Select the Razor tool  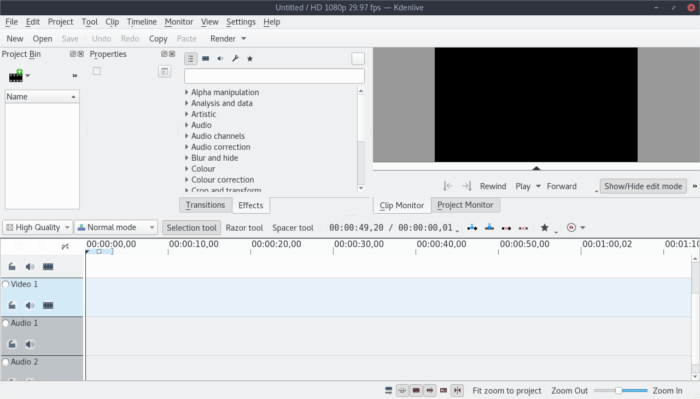coord(244,228)
